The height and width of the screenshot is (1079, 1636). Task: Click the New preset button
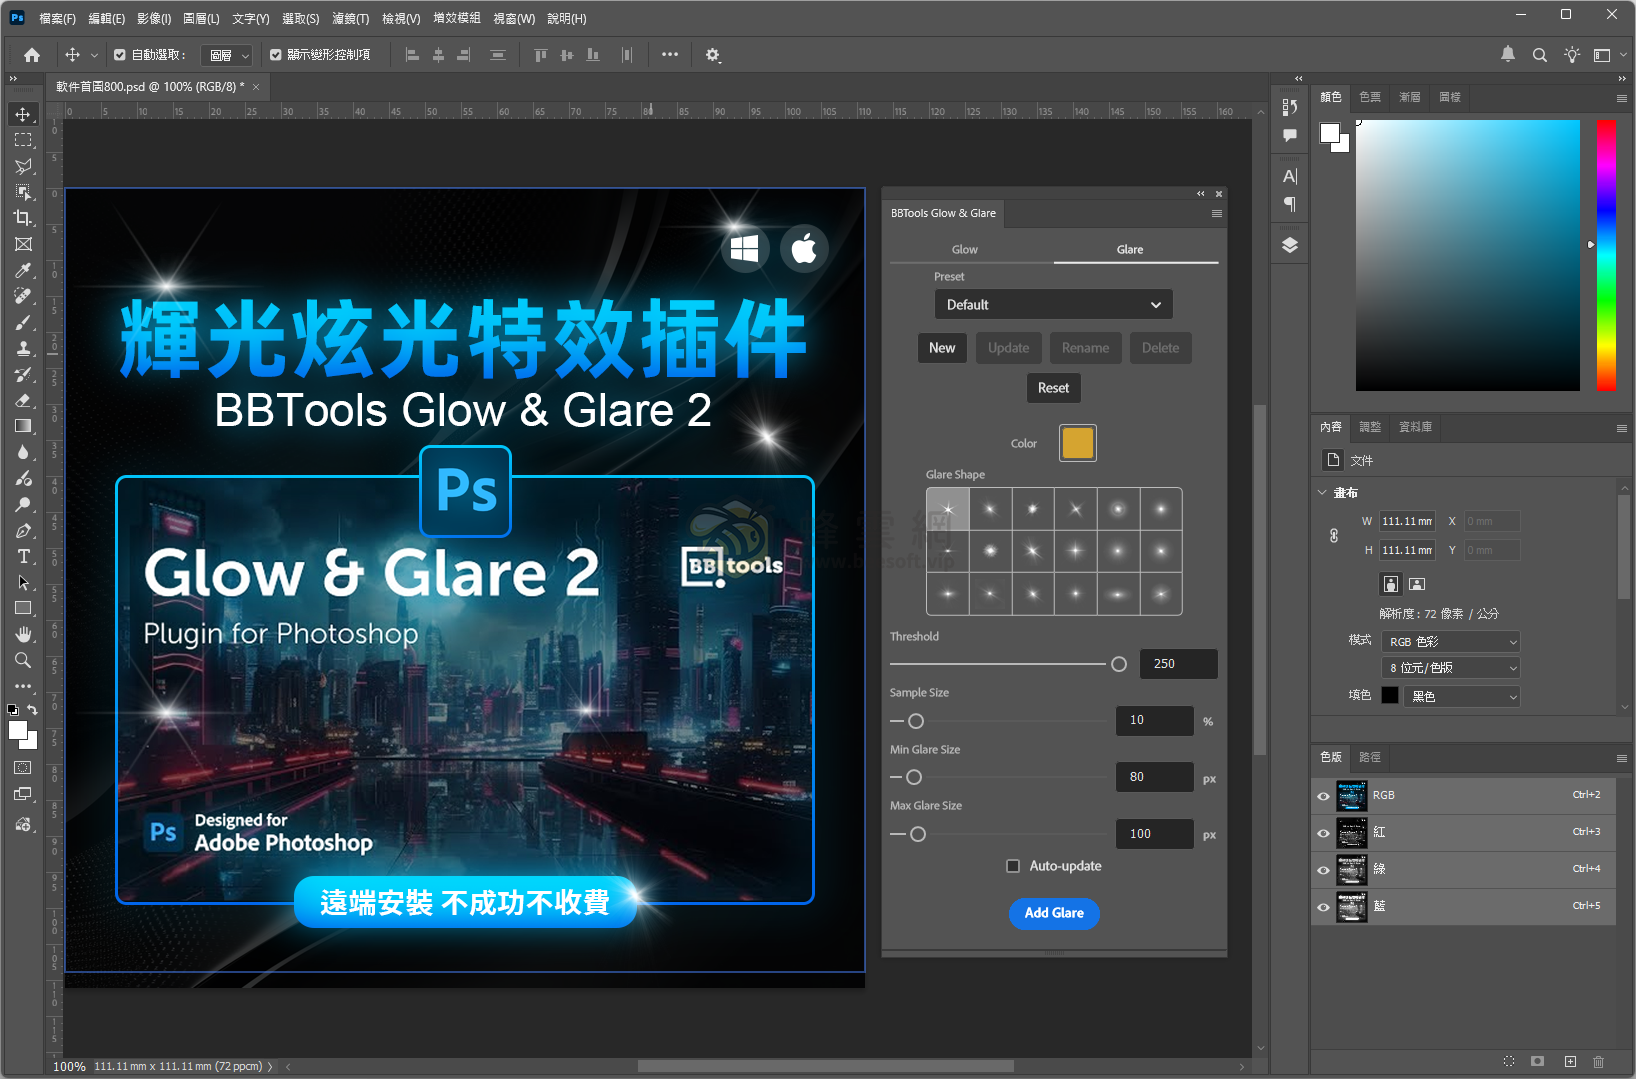942,348
